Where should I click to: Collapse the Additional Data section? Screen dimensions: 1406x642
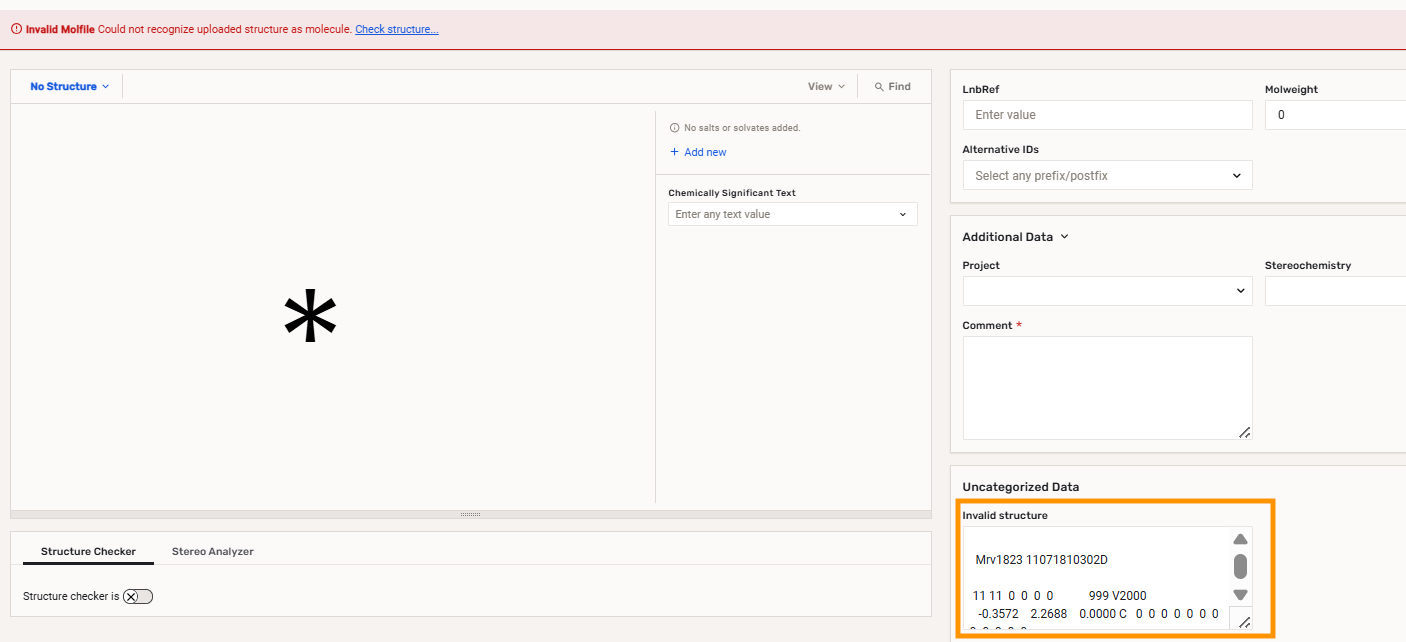pyautogui.click(x=1064, y=237)
